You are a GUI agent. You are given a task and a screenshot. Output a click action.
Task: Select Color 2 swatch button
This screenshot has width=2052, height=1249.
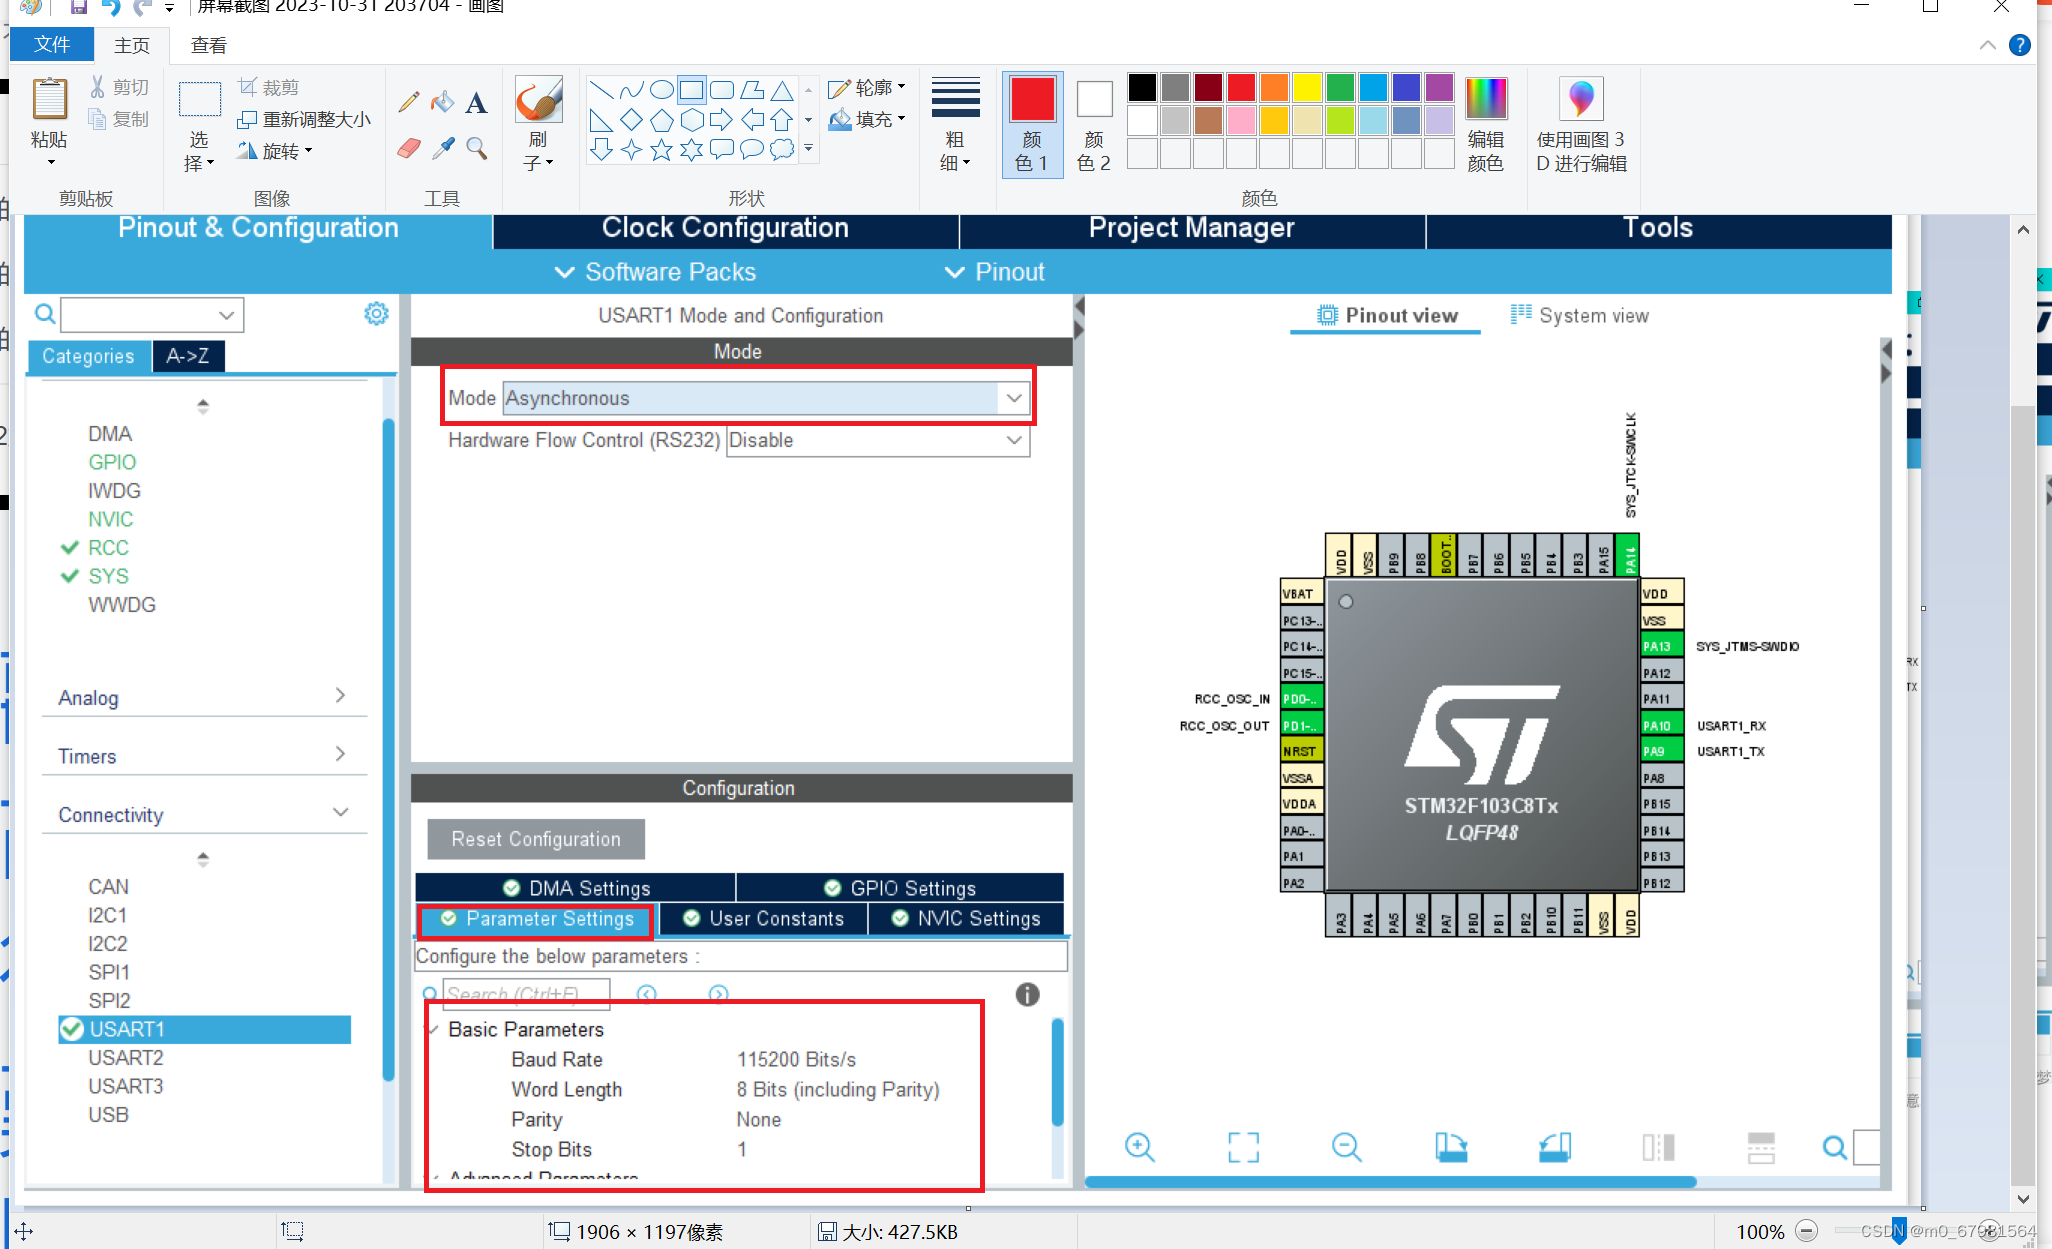(x=1094, y=125)
